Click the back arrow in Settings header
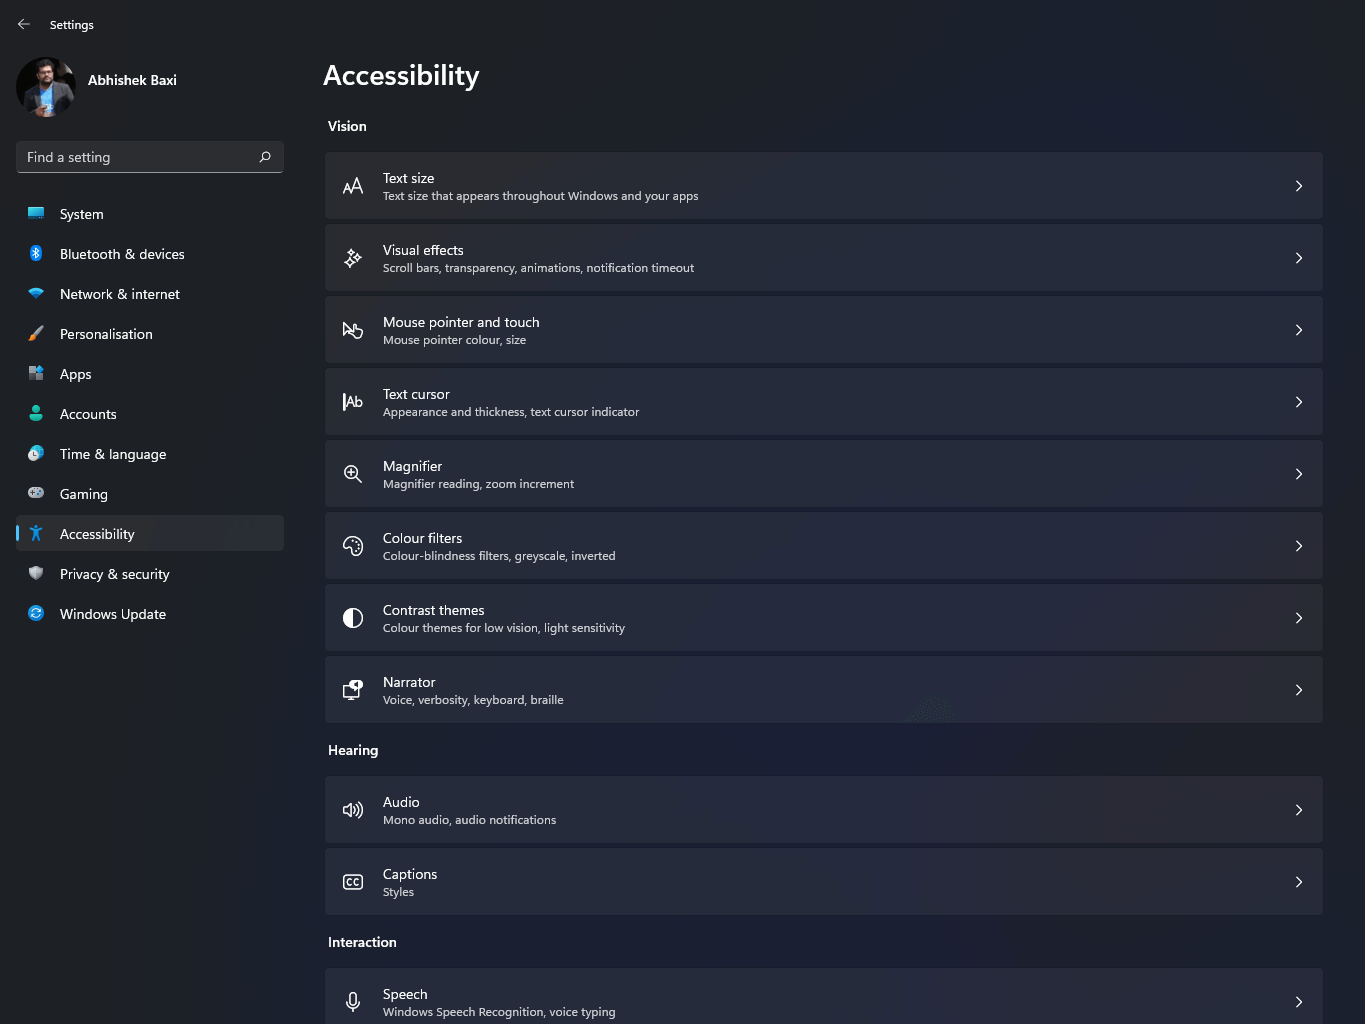This screenshot has height=1024, width=1365. pos(24,24)
